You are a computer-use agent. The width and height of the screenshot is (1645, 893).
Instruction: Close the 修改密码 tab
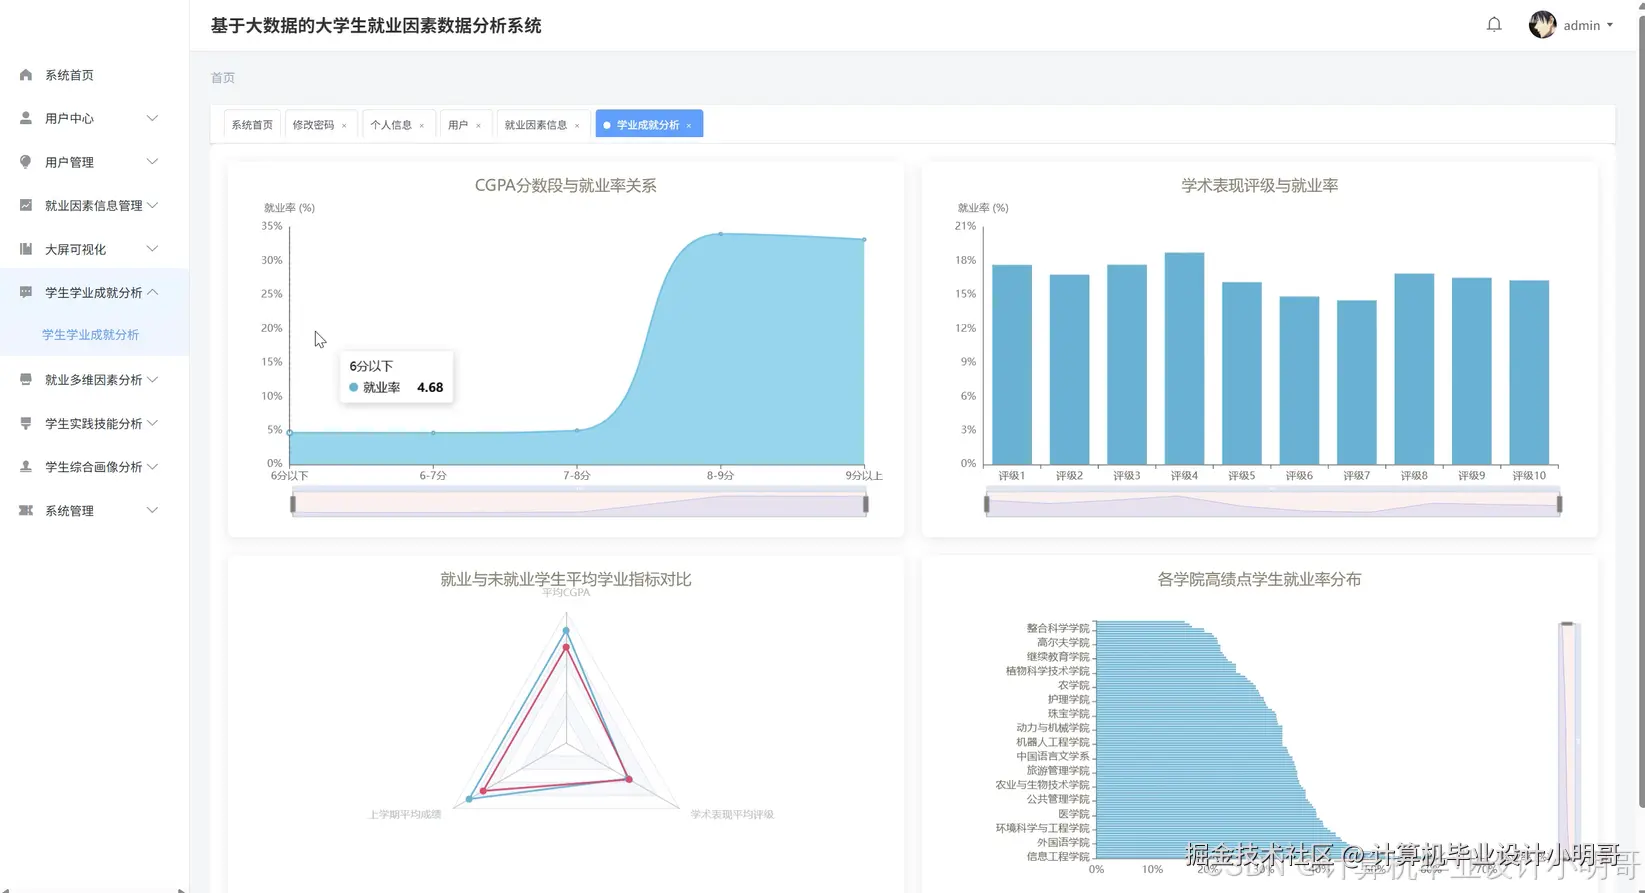coord(344,126)
